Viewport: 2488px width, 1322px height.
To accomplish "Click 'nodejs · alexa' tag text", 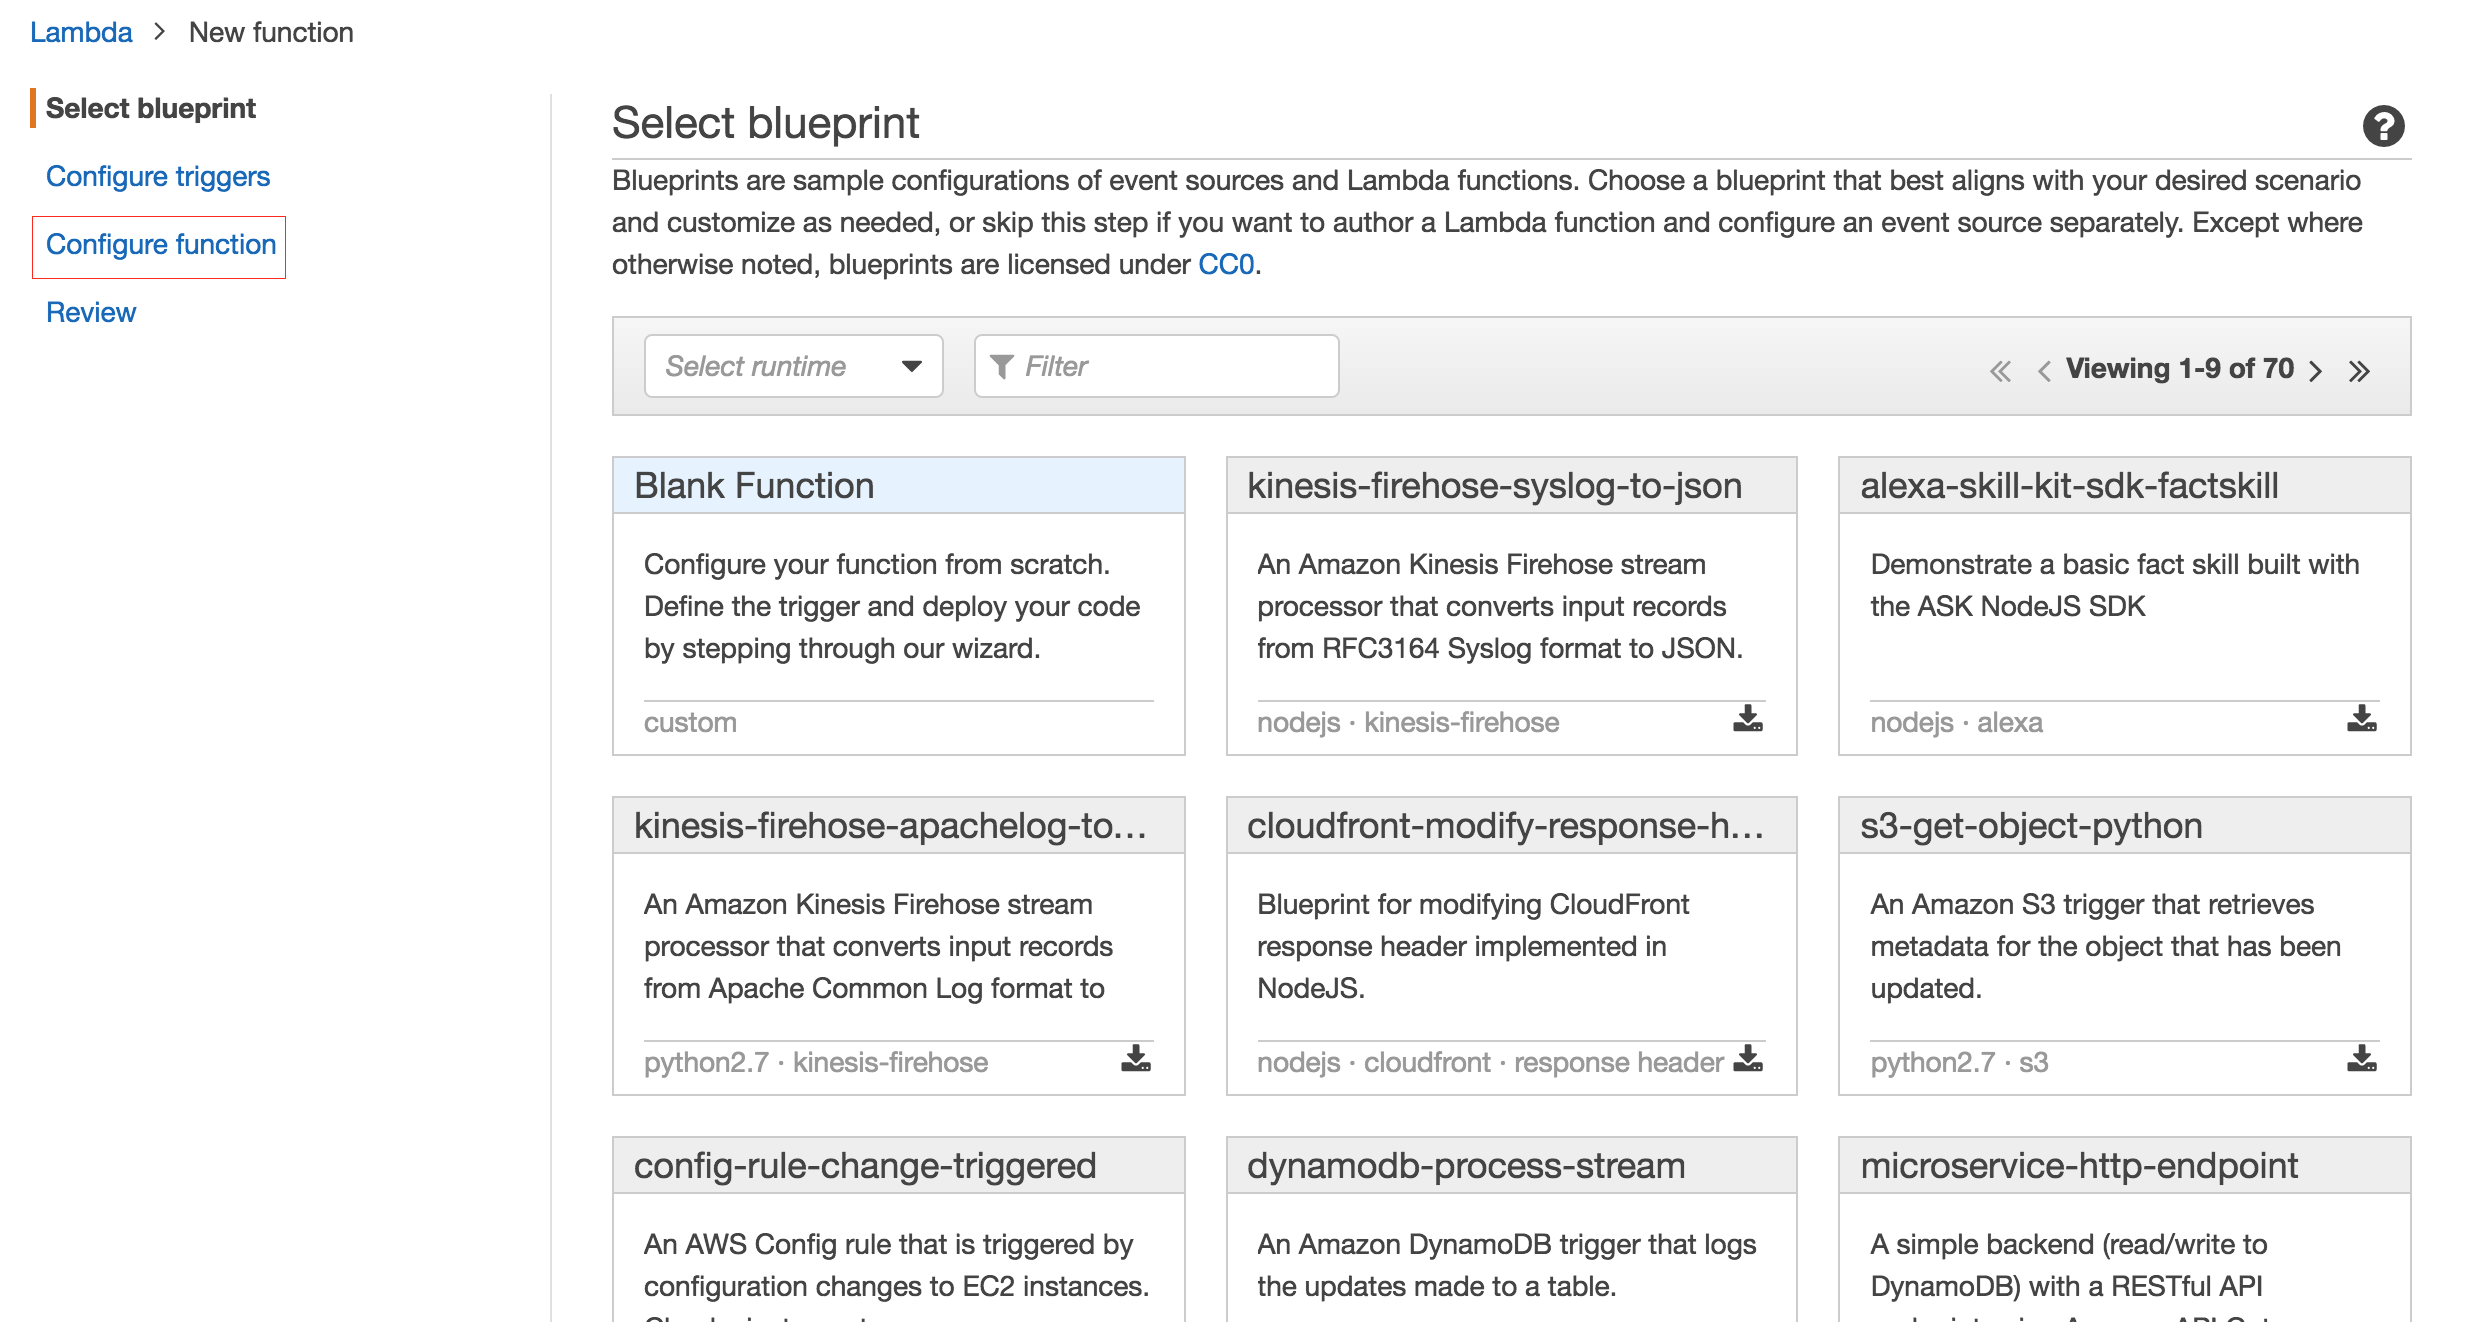I will (1956, 722).
